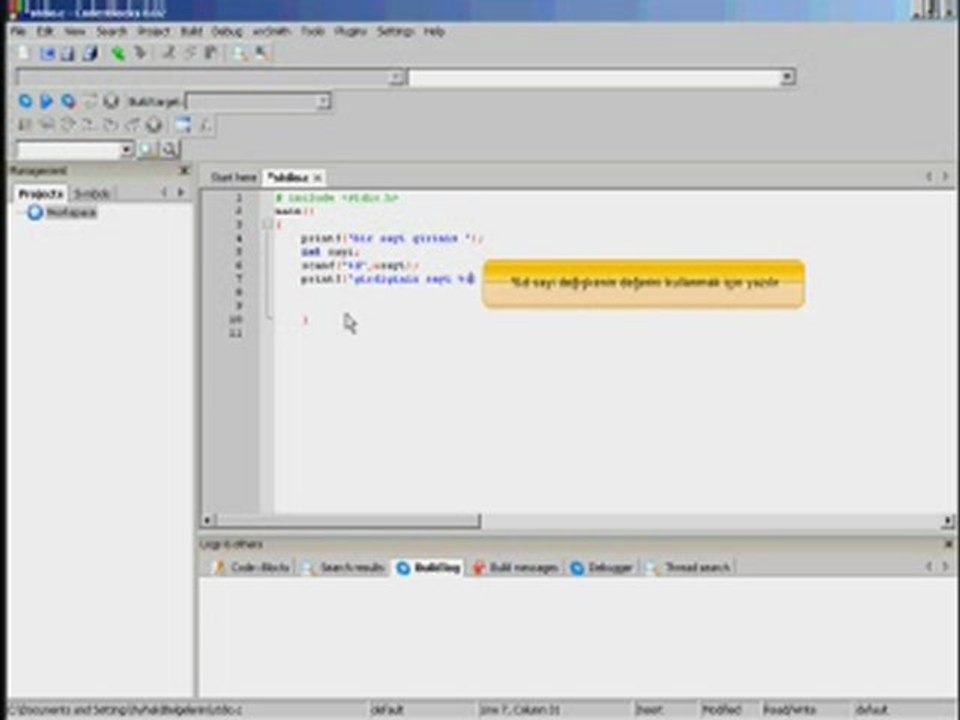960x720 pixels.
Task: Open the wxSmith menu
Action: (271, 31)
